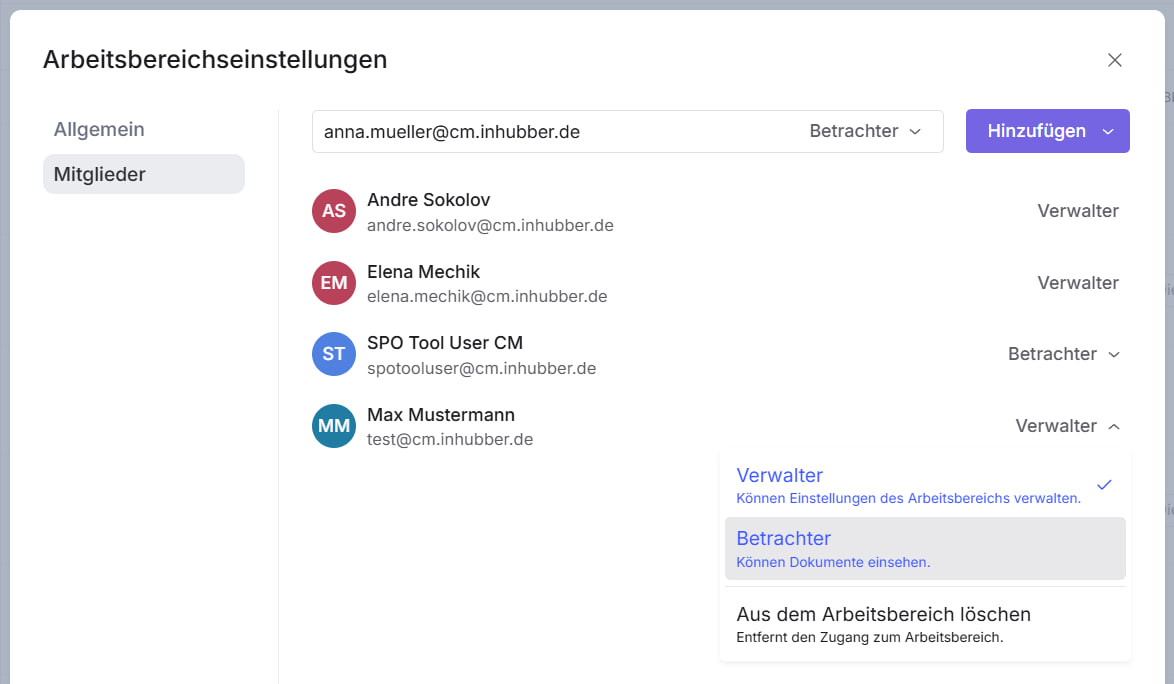Screen dimensions: 1174x684
Task: Click the Max Mustermann member name
Action: pyautogui.click(x=441, y=415)
